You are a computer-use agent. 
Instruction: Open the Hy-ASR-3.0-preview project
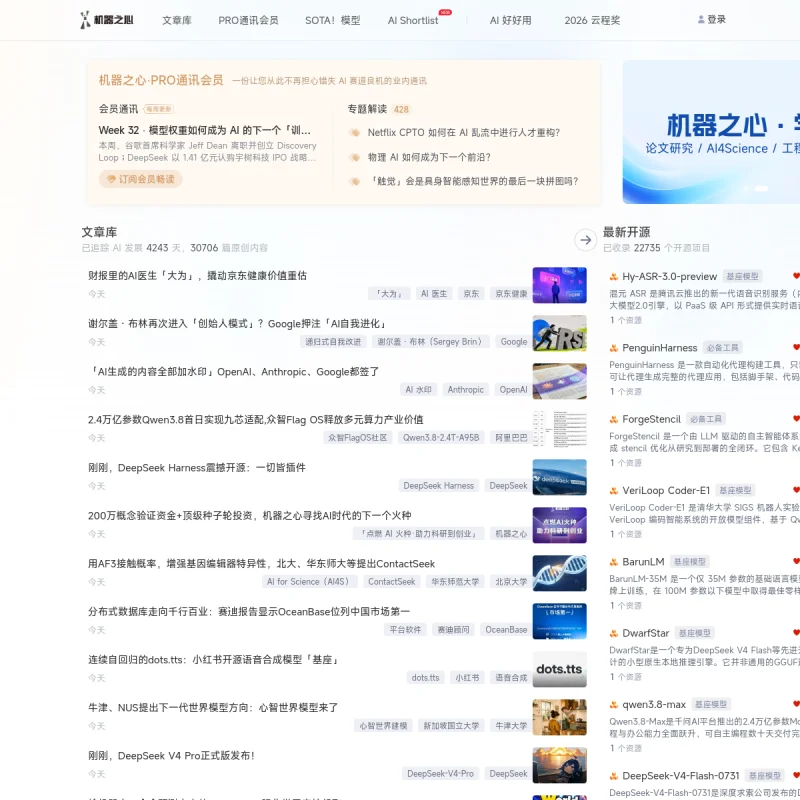pyautogui.click(x=669, y=277)
